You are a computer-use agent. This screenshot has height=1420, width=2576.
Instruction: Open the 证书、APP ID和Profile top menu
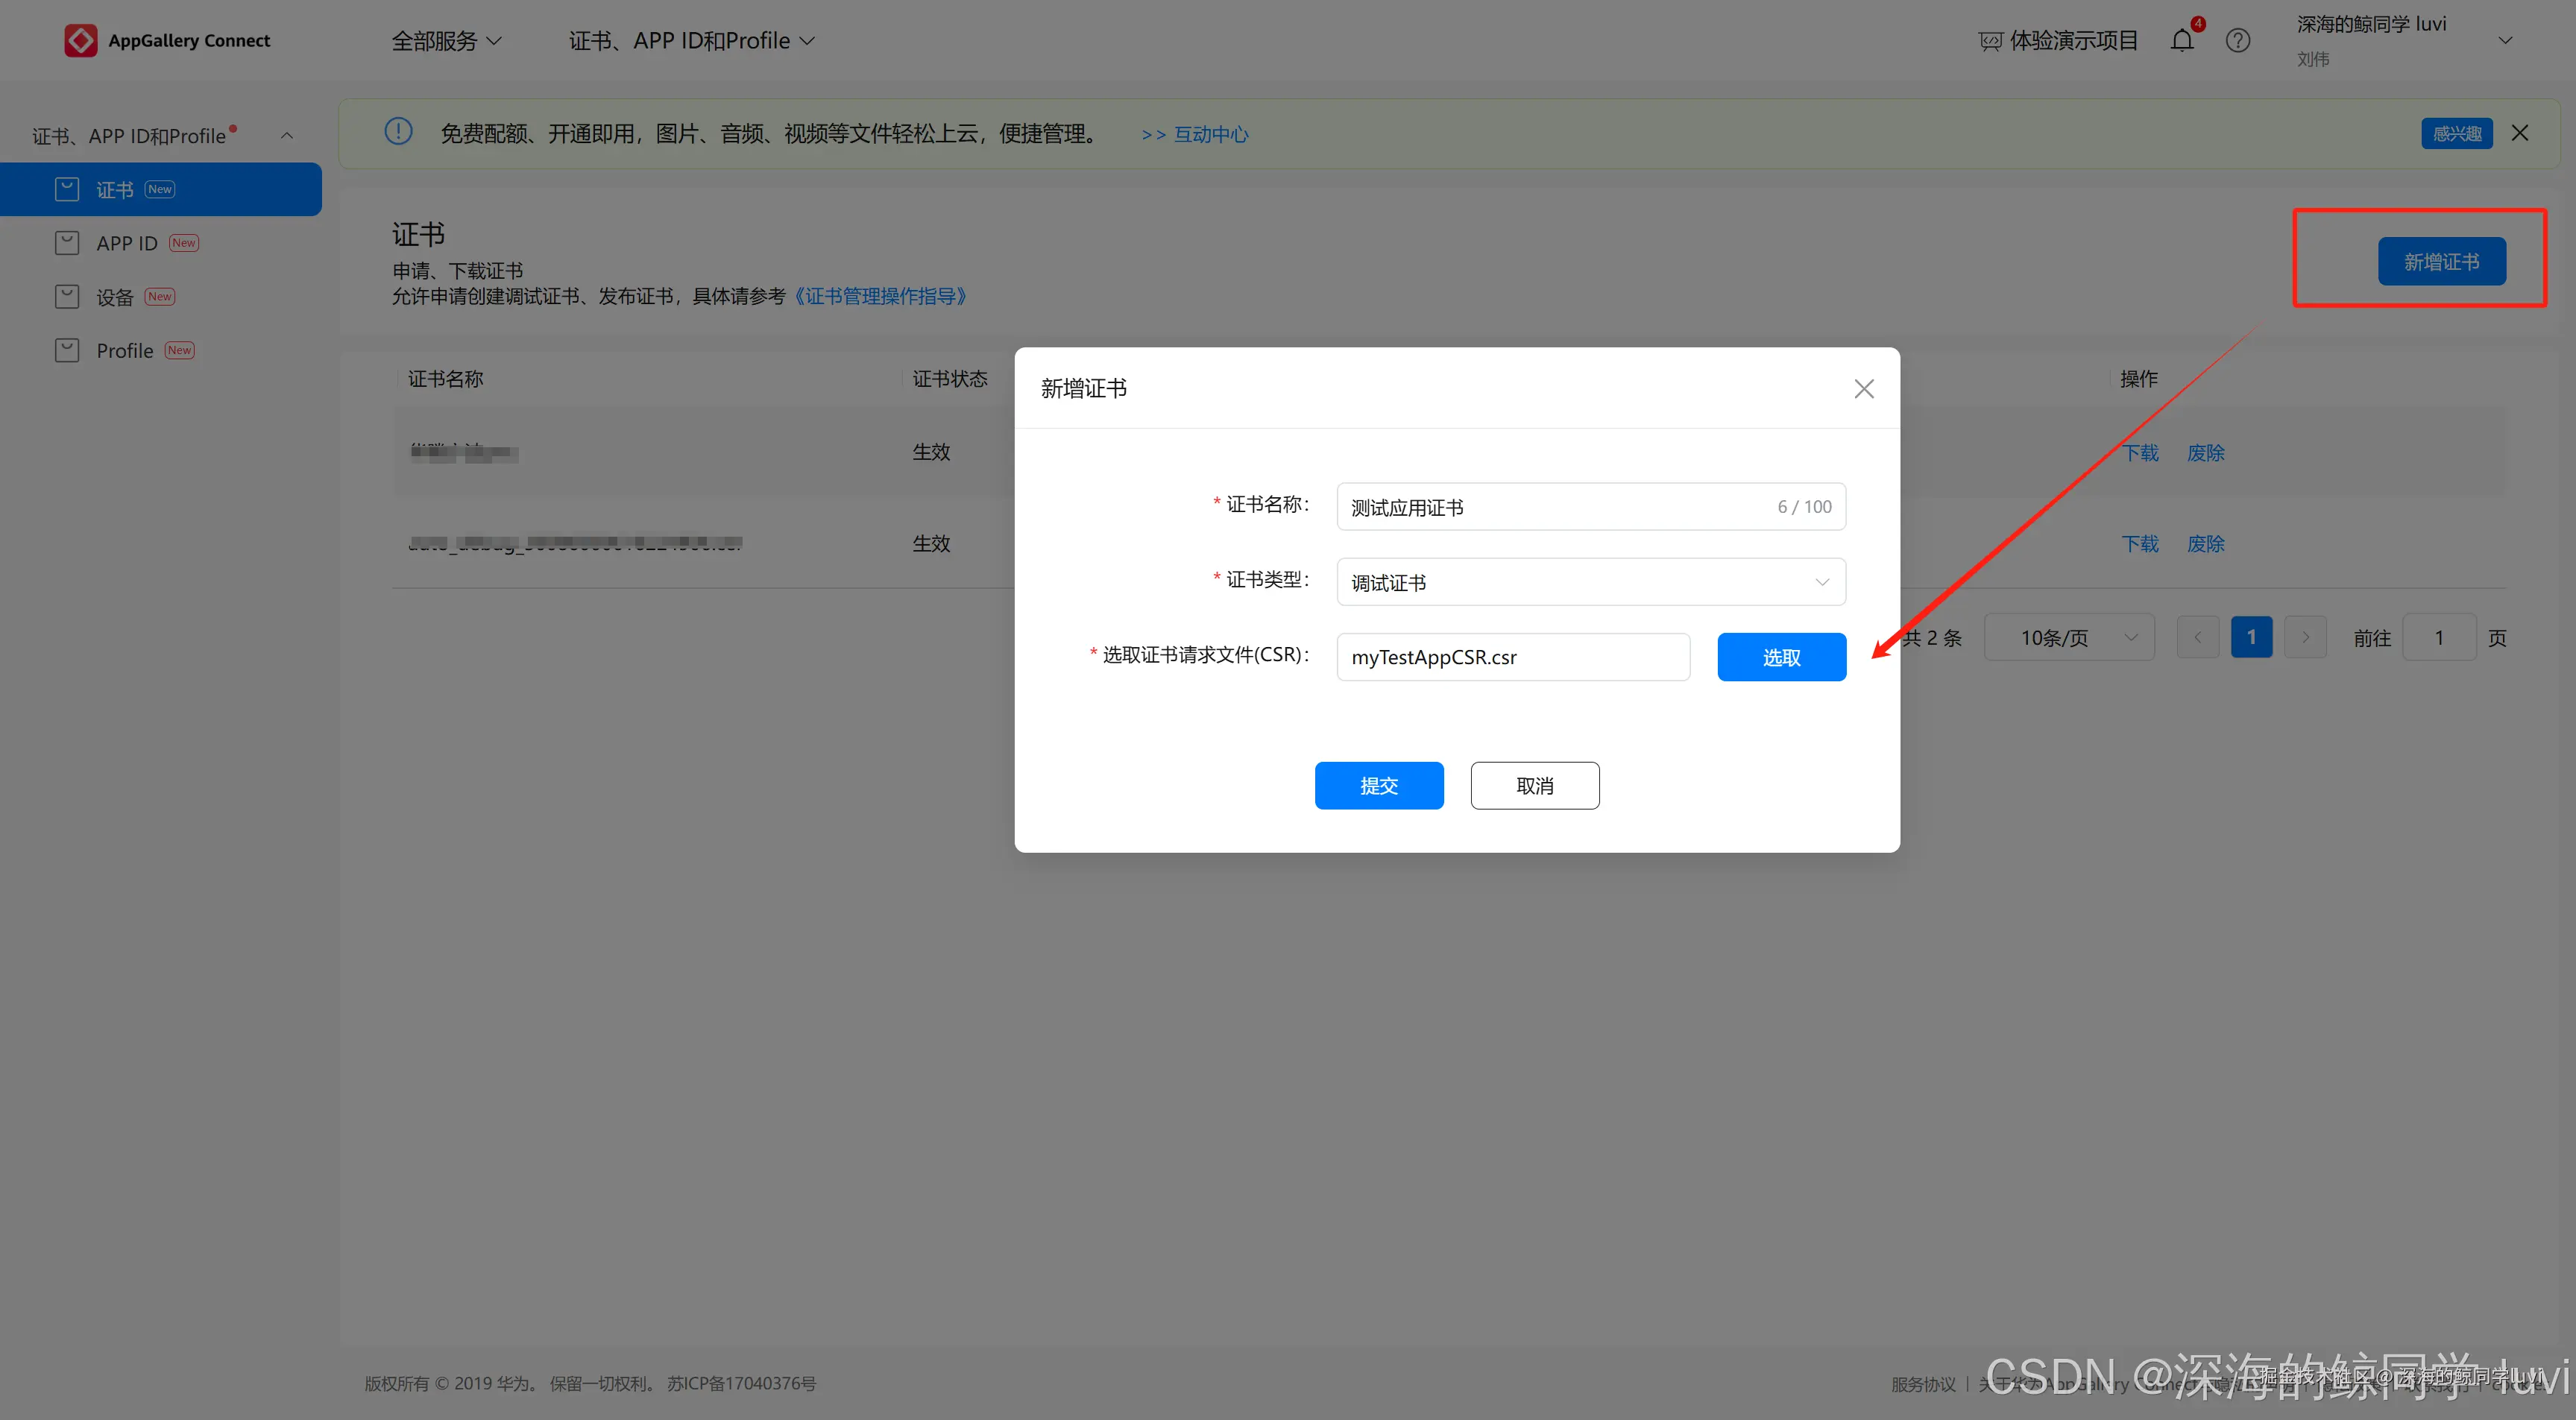[691, 41]
